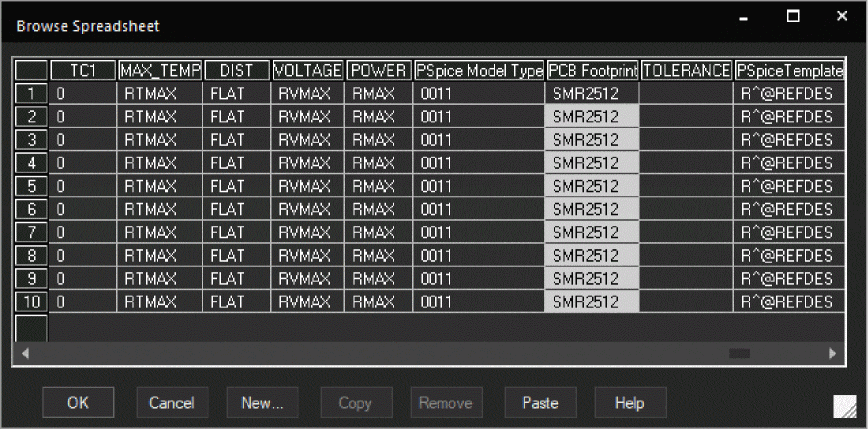Click RVMAX cell in row 1

tap(308, 94)
